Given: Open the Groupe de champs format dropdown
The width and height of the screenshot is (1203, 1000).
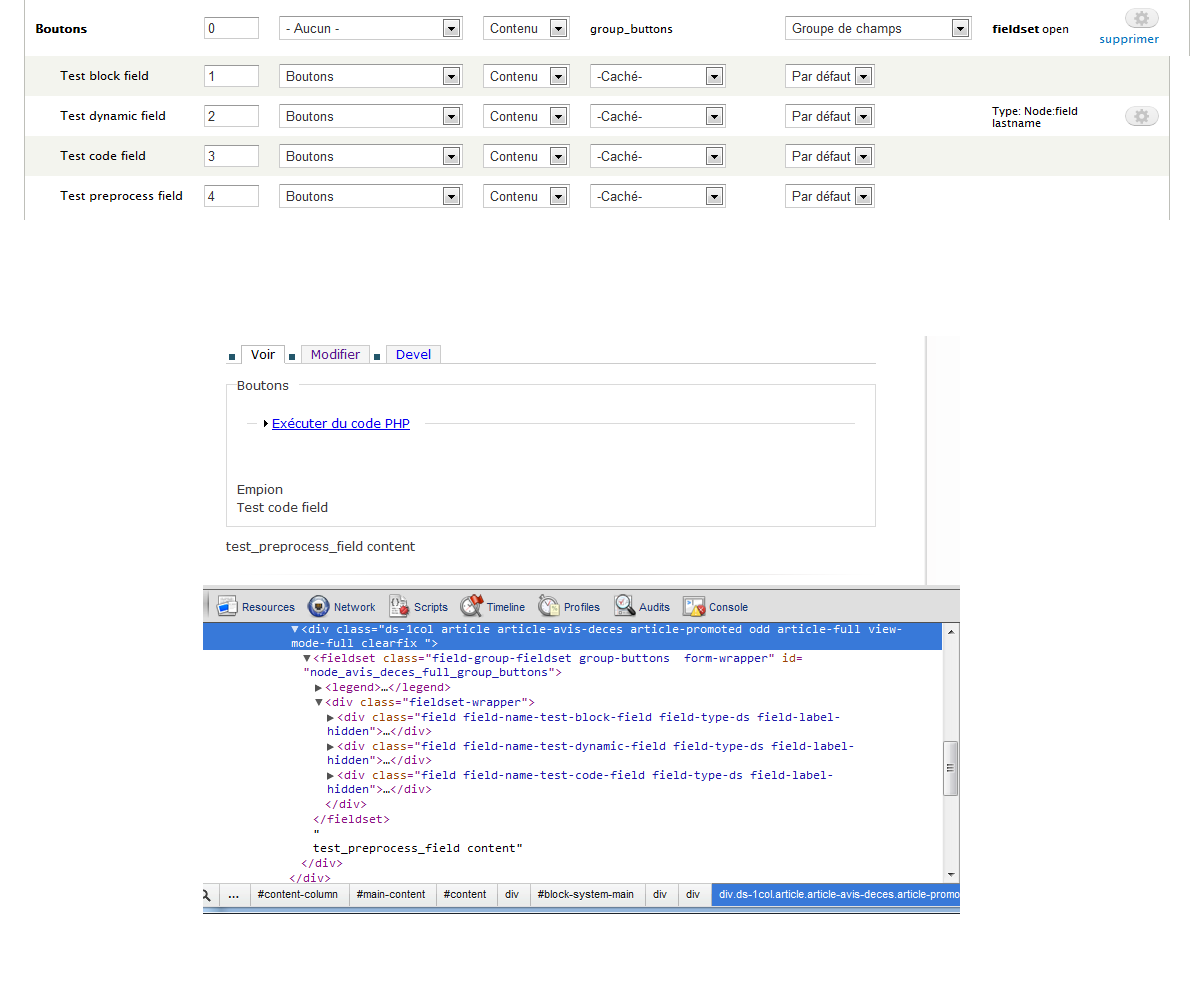Looking at the screenshot, I should coord(878,29).
